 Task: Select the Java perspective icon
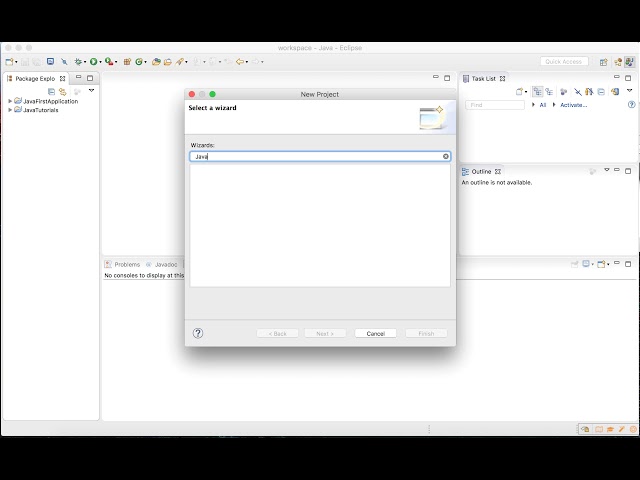[x=629, y=62]
